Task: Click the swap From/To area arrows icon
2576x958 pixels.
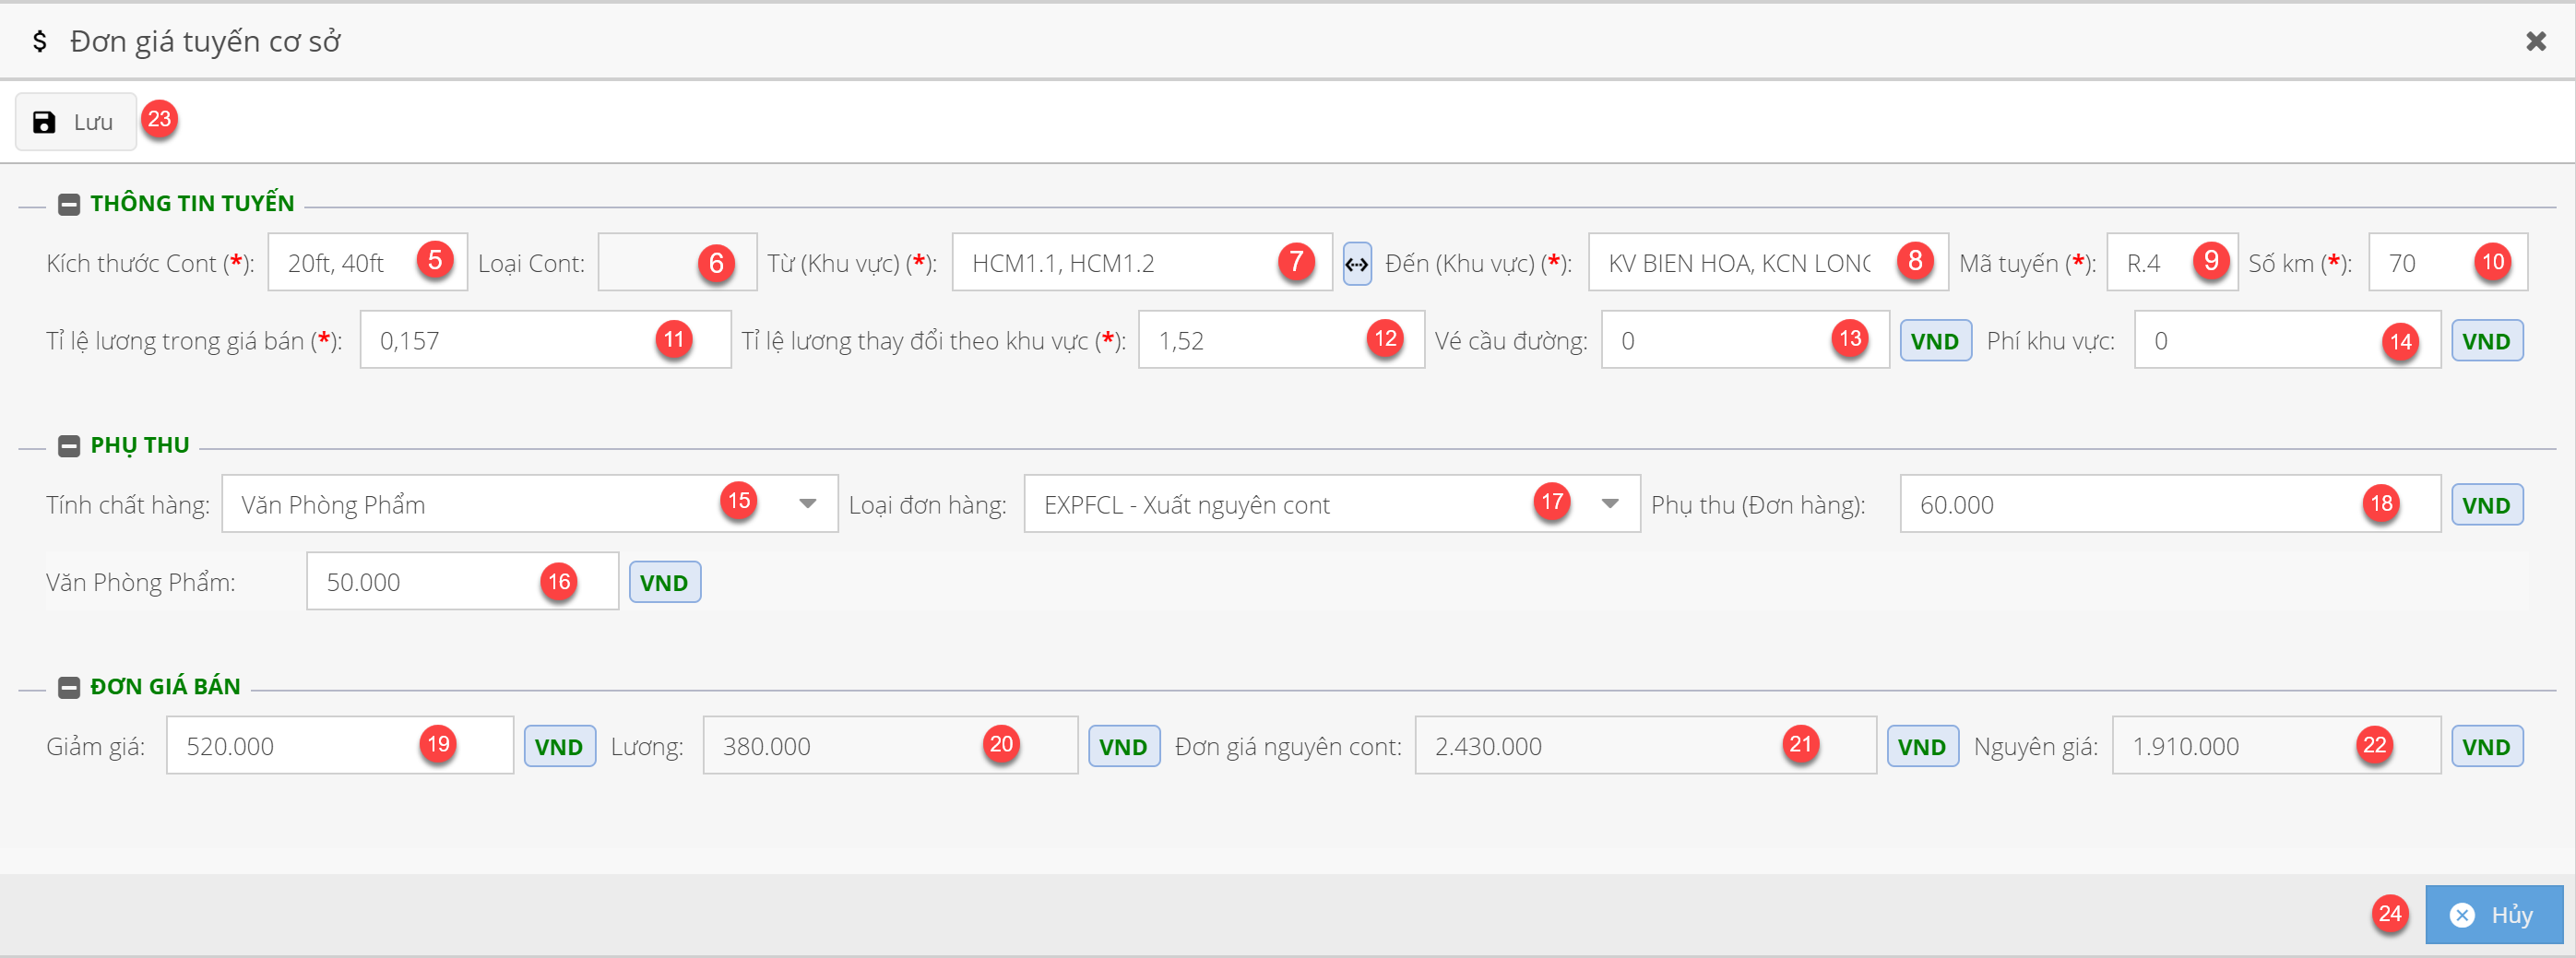Action: coord(1356,264)
